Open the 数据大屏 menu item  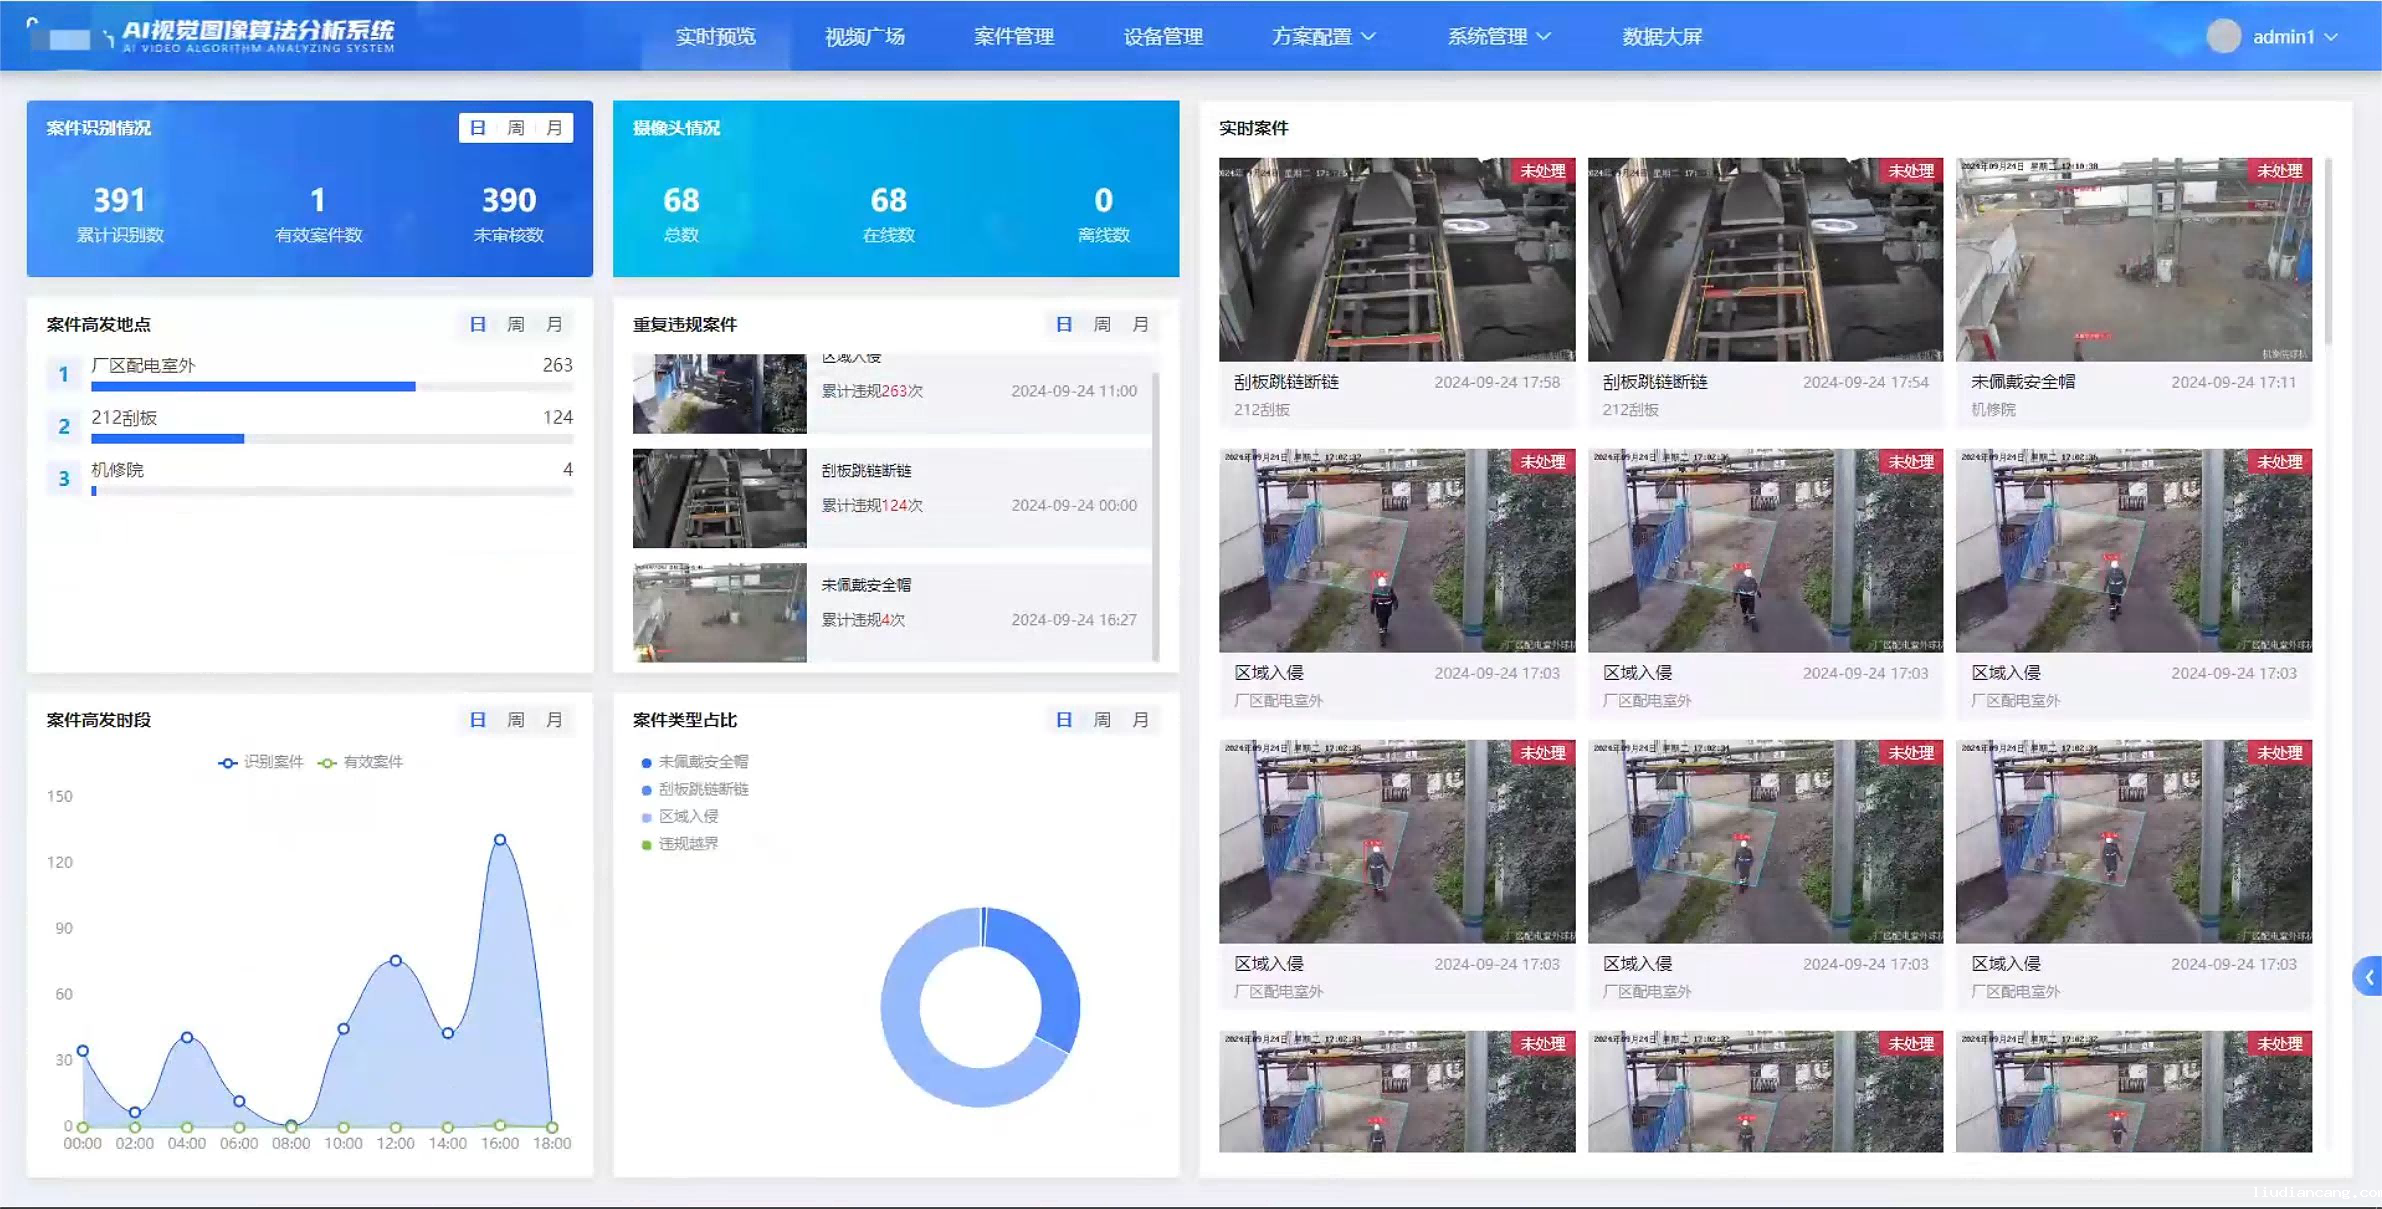tap(1661, 37)
